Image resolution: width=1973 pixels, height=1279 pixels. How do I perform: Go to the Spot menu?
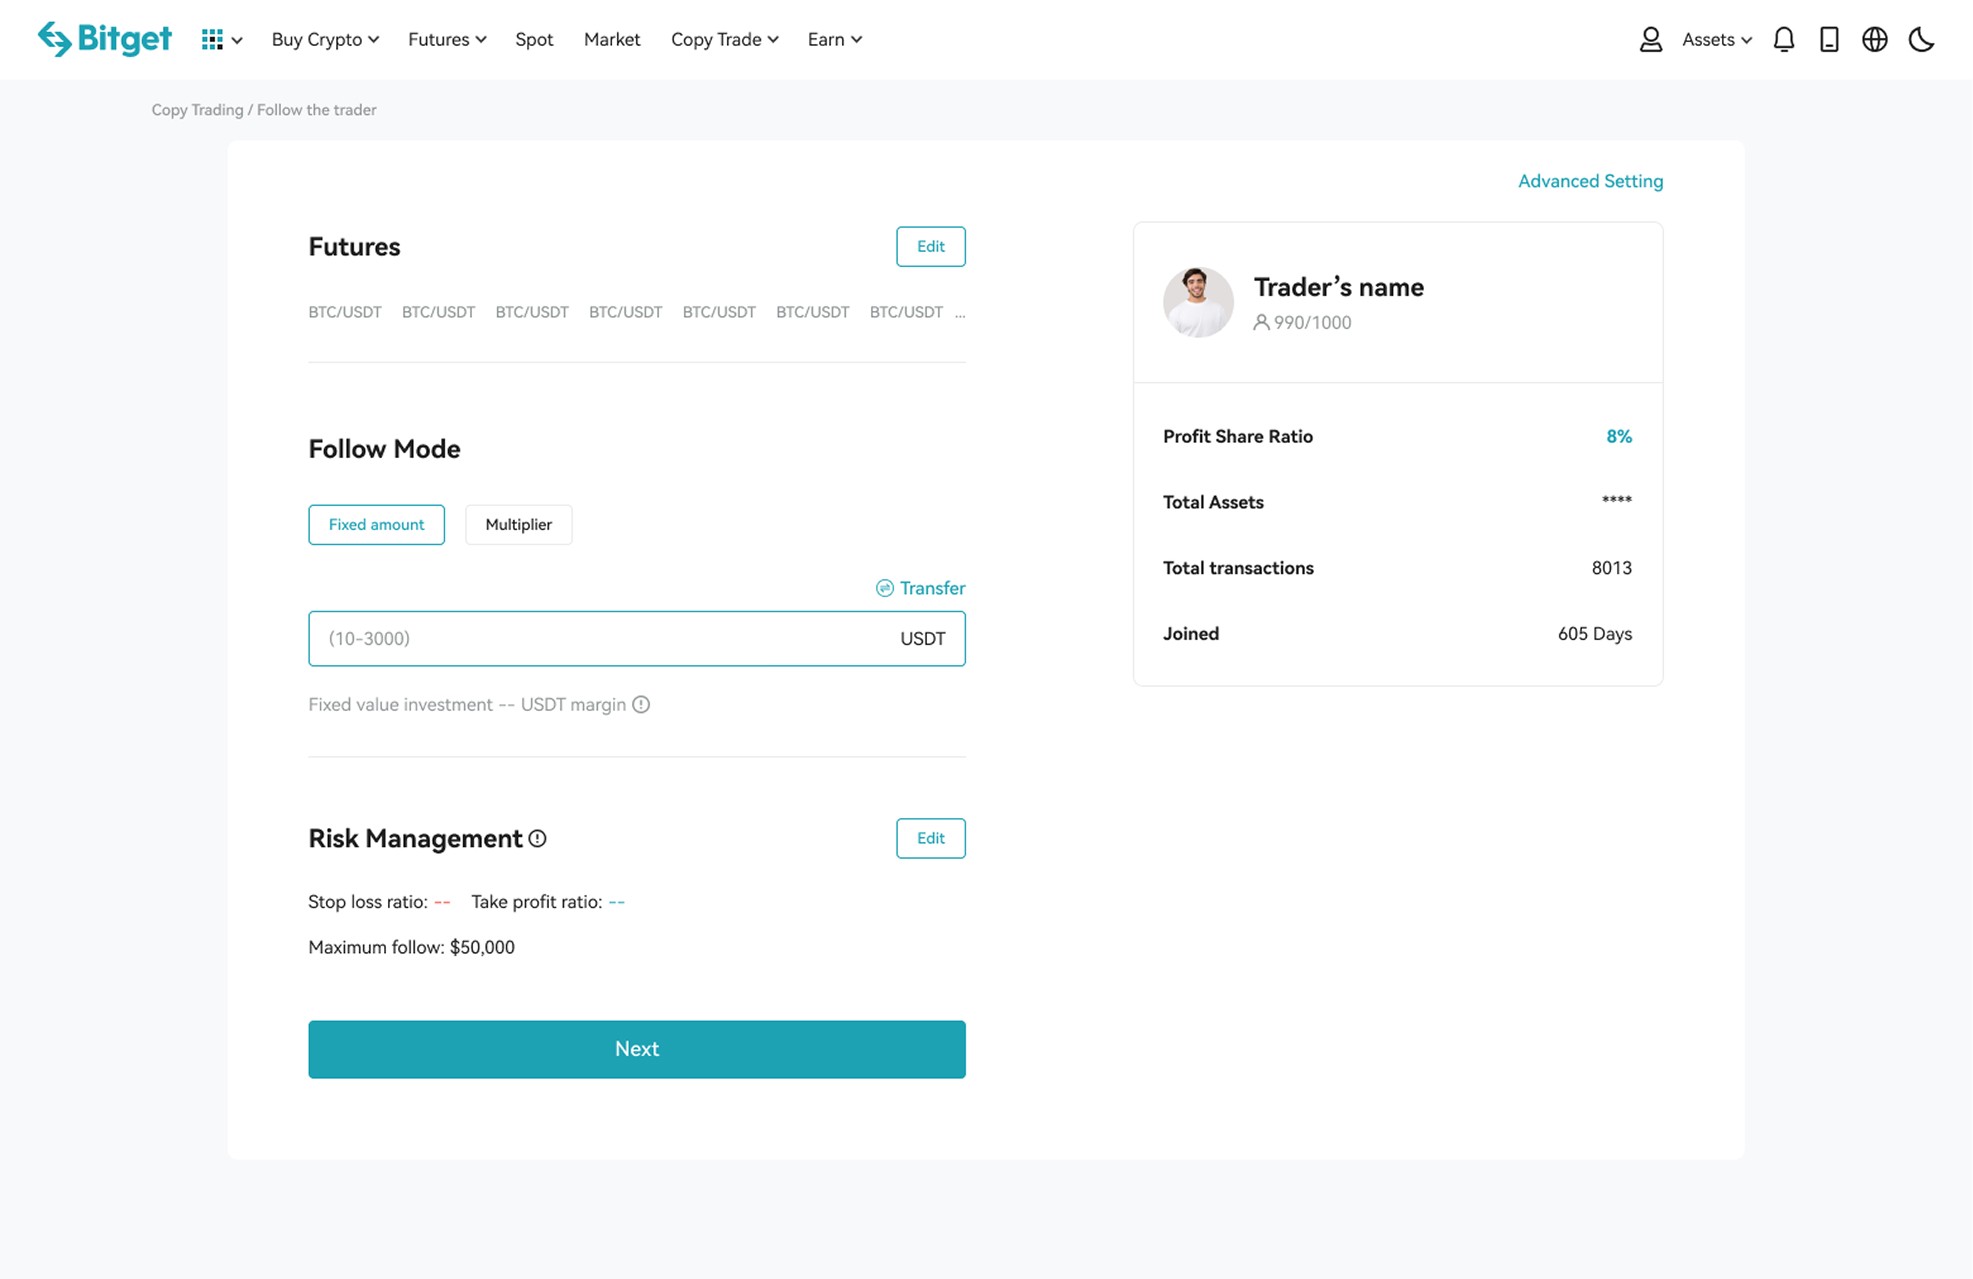(x=534, y=40)
